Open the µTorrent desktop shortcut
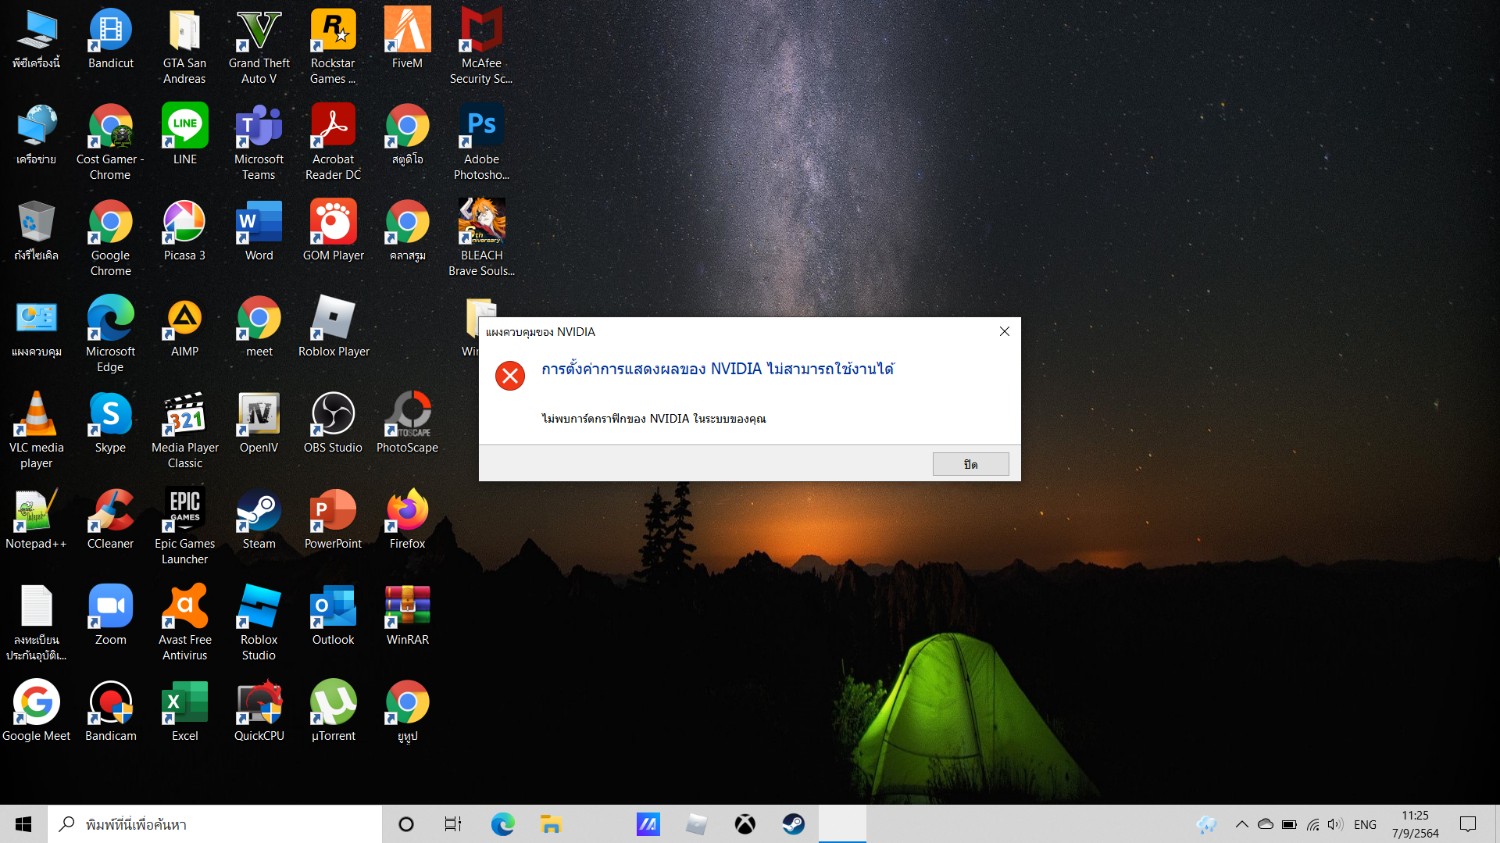Image resolution: width=1500 pixels, height=843 pixels. click(333, 711)
